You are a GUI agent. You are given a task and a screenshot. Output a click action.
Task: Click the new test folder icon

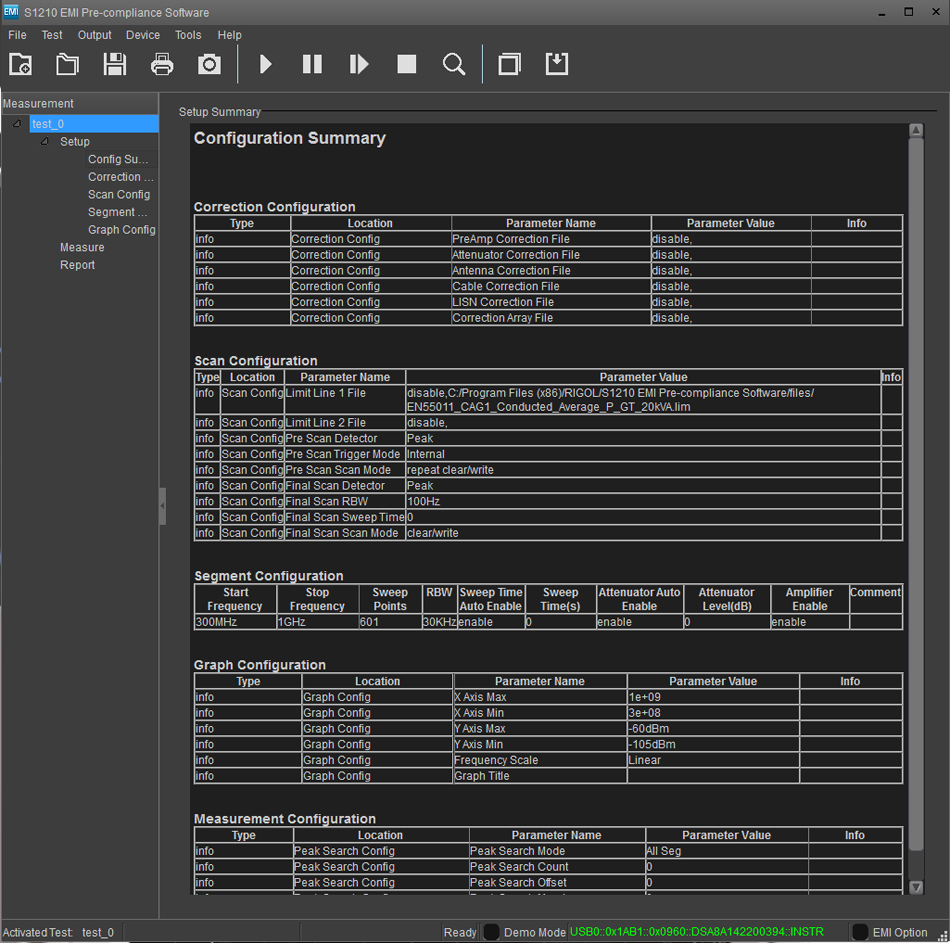point(21,64)
